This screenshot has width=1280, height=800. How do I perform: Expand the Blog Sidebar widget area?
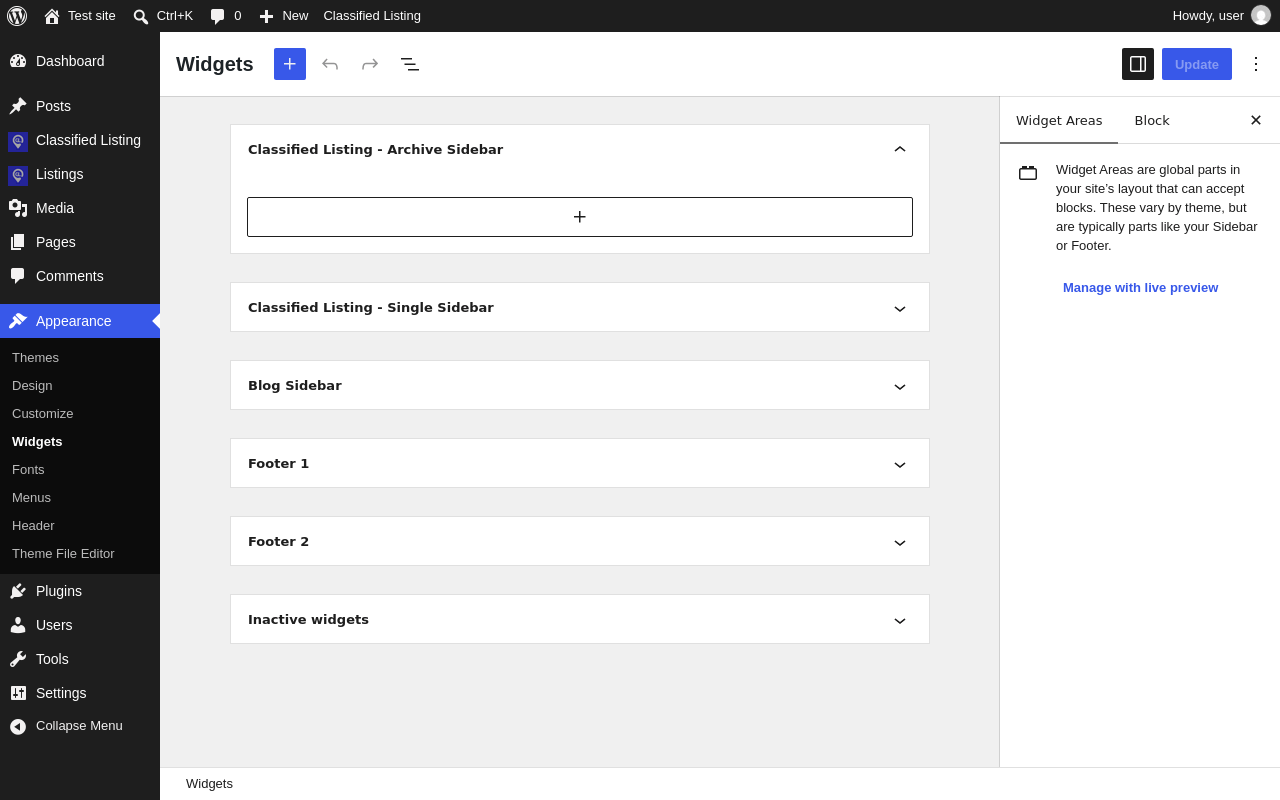pyautogui.click(x=580, y=385)
